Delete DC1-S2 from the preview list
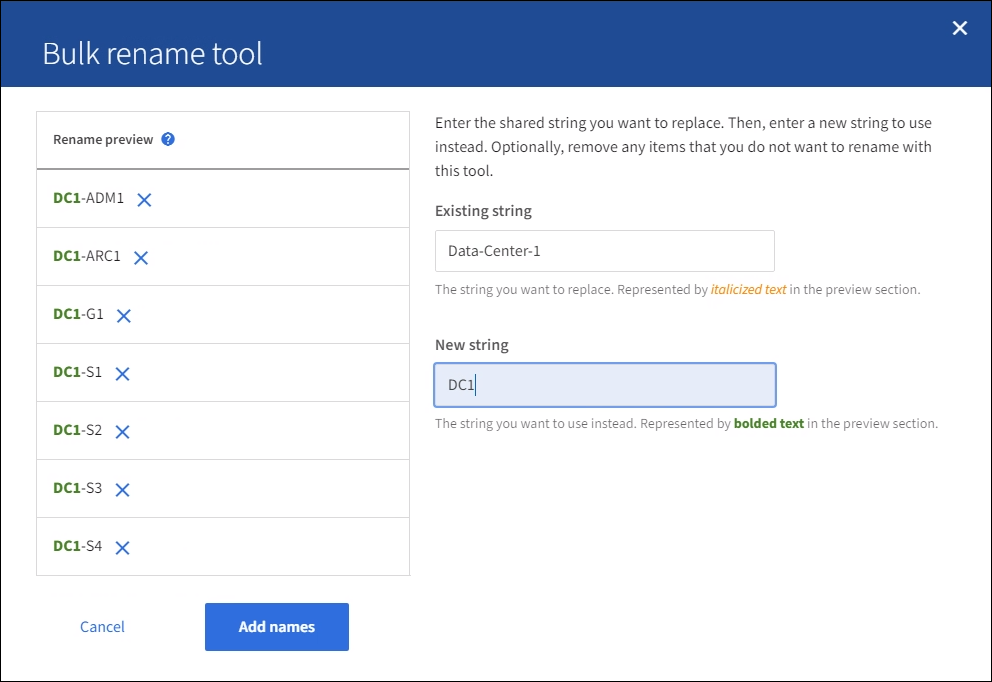992x682 pixels. [122, 432]
